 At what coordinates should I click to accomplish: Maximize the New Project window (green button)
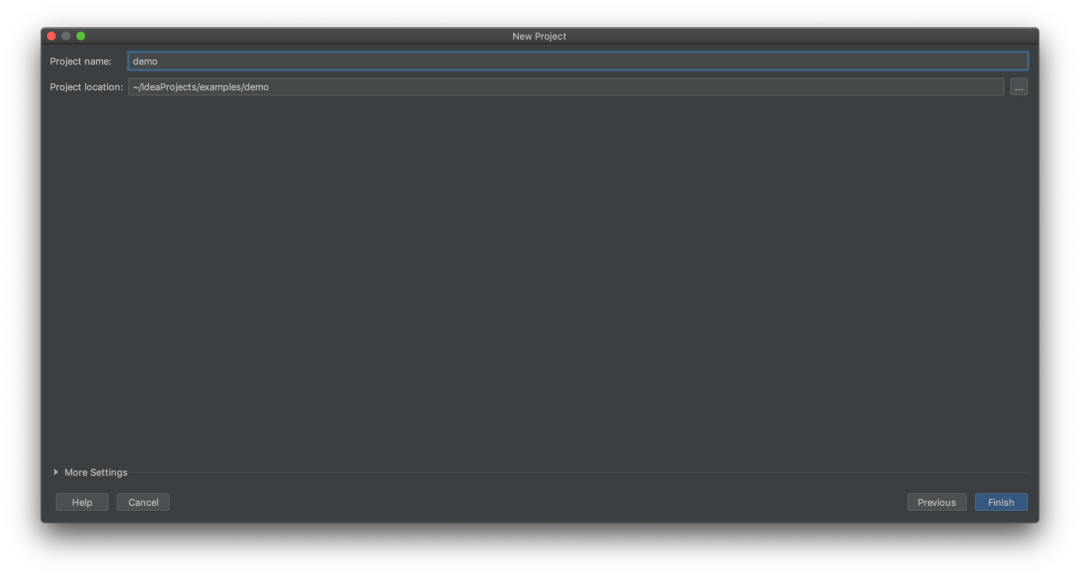(81, 36)
